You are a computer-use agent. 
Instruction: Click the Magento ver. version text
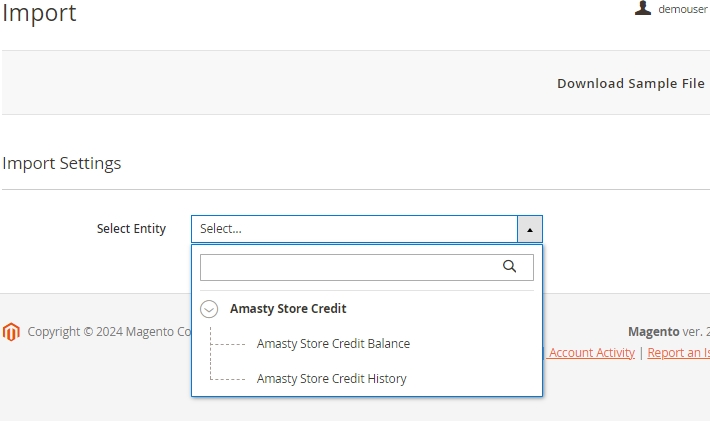[669, 332]
